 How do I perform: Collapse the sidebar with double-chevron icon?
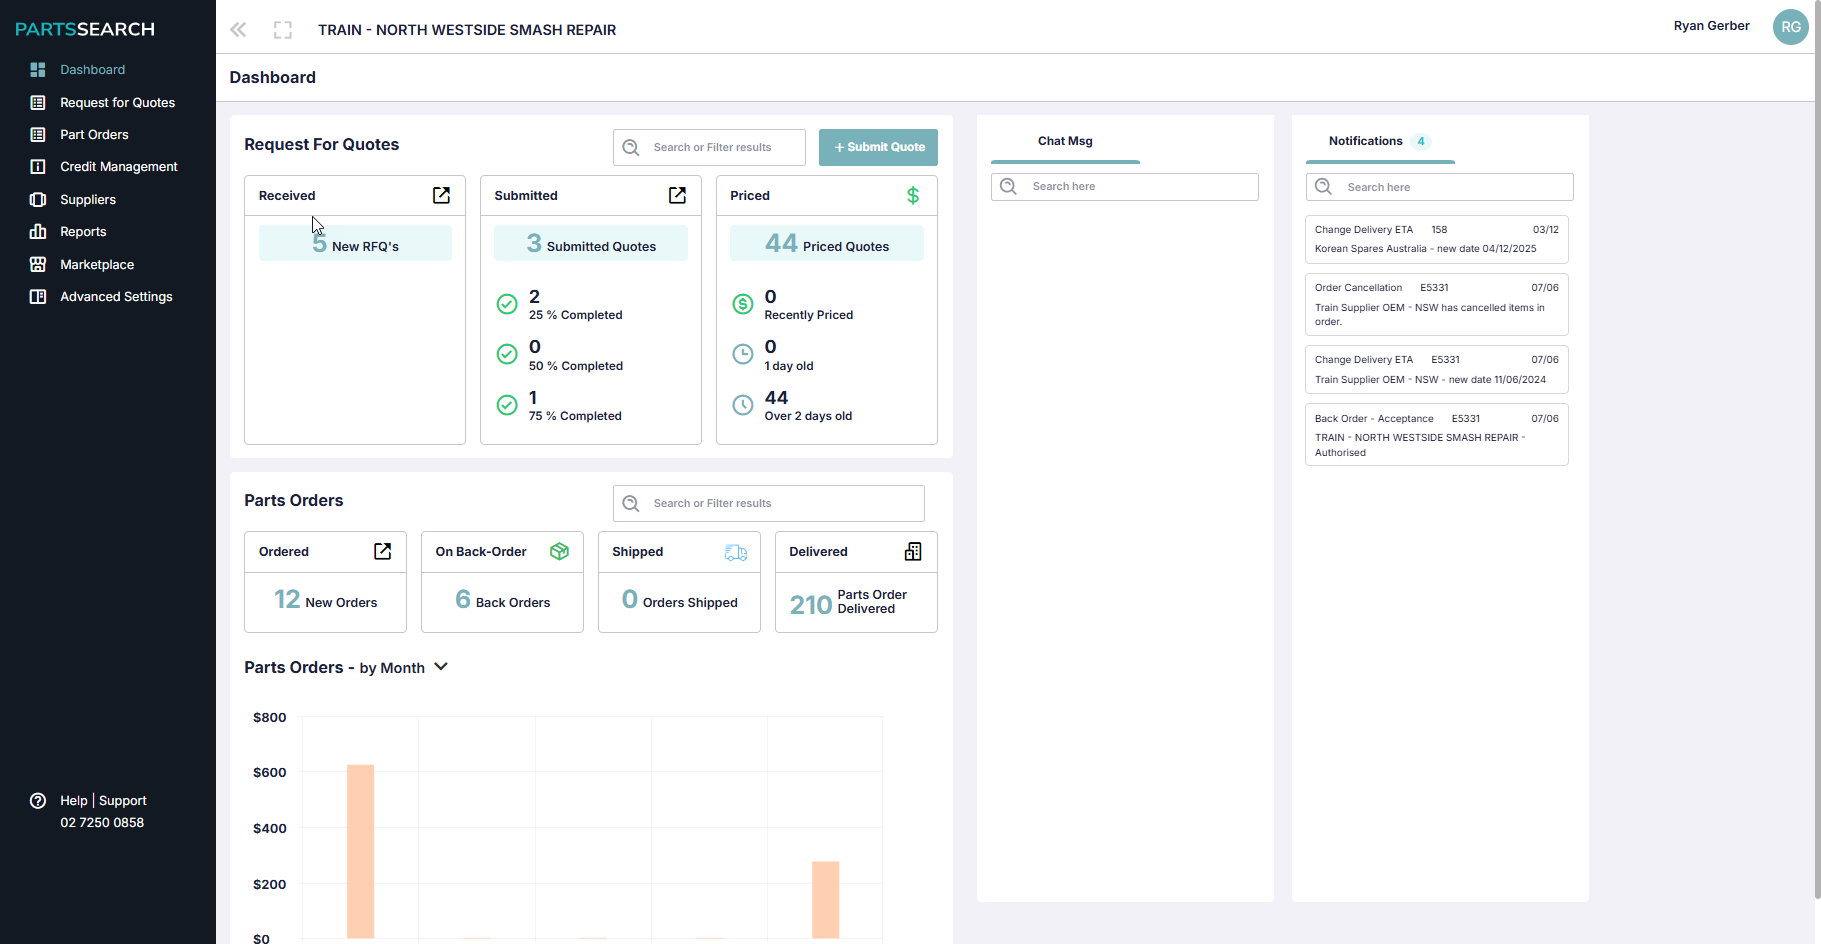[238, 30]
